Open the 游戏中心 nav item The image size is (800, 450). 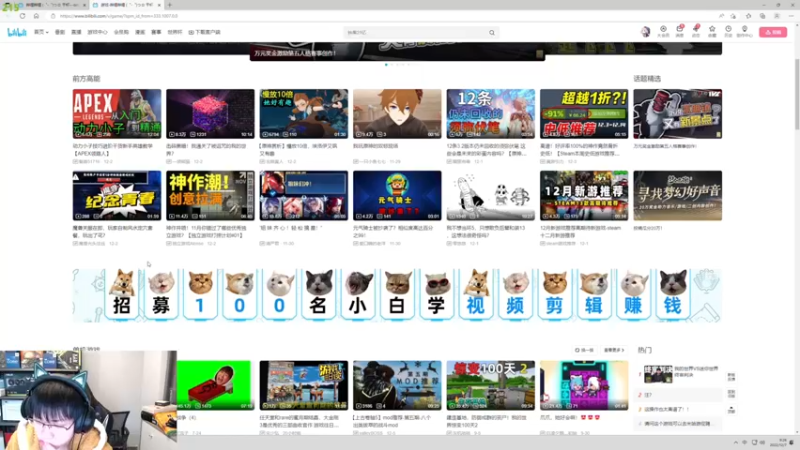point(97,32)
